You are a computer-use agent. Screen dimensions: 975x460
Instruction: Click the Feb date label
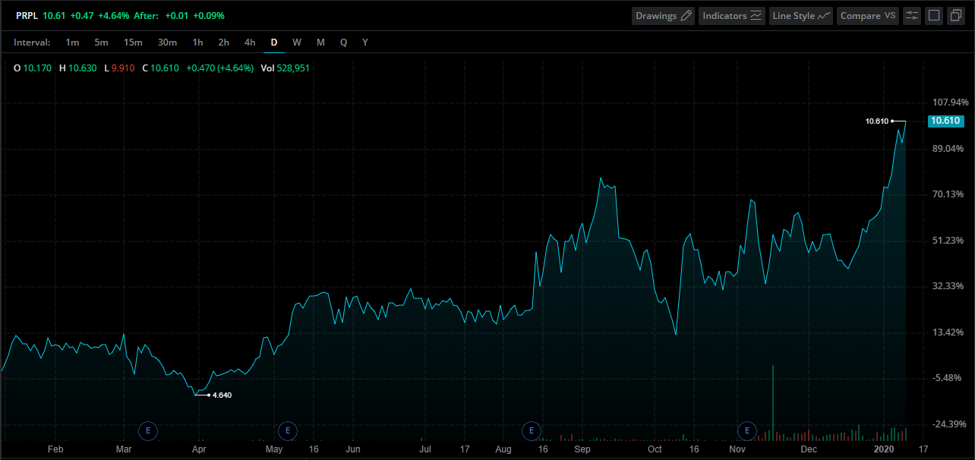(x=56, y=449)
